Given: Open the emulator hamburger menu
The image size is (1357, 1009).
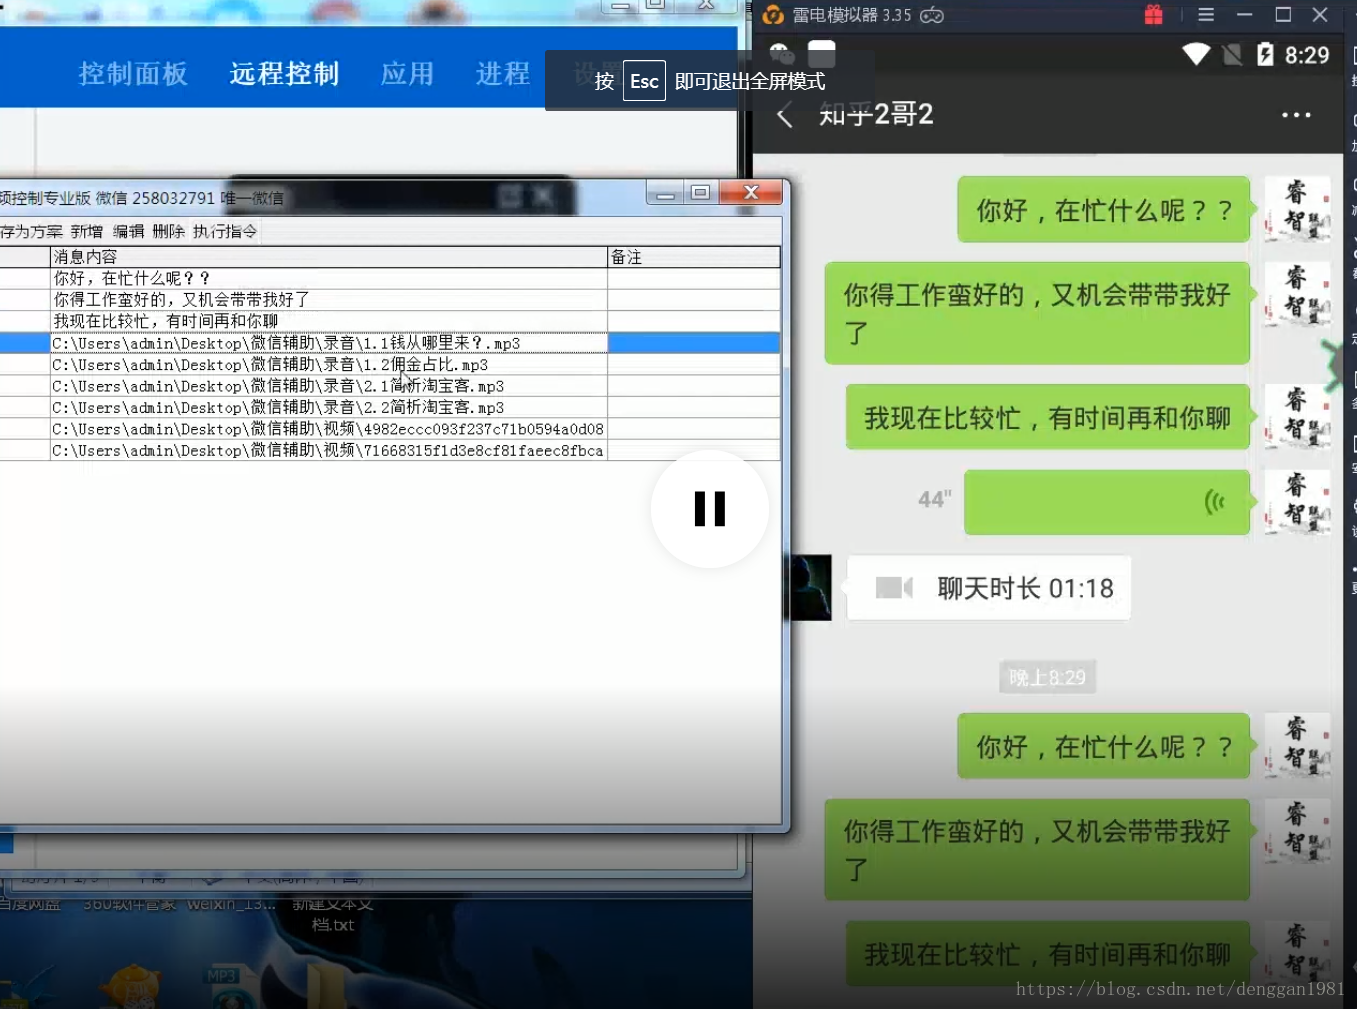Looking at the screenshot, I should click(x=1206, y=15).
